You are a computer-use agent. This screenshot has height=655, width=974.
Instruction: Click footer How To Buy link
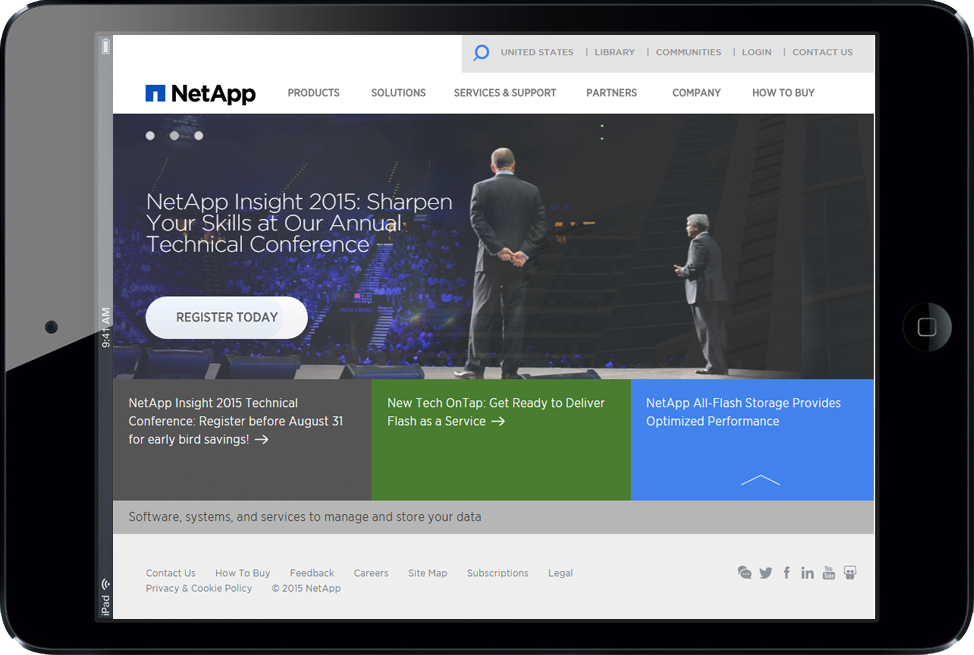(x=242, y=573)
